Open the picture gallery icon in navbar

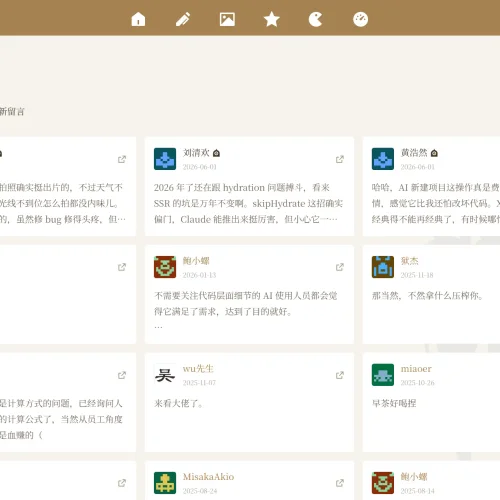[x=227, y=19]
